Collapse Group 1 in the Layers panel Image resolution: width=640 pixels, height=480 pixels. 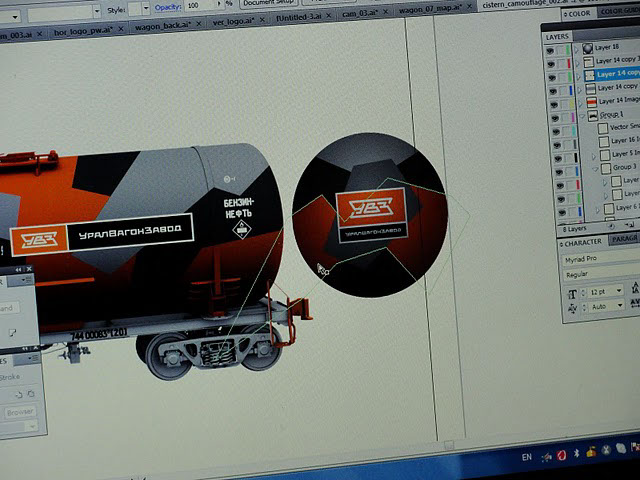582,116
